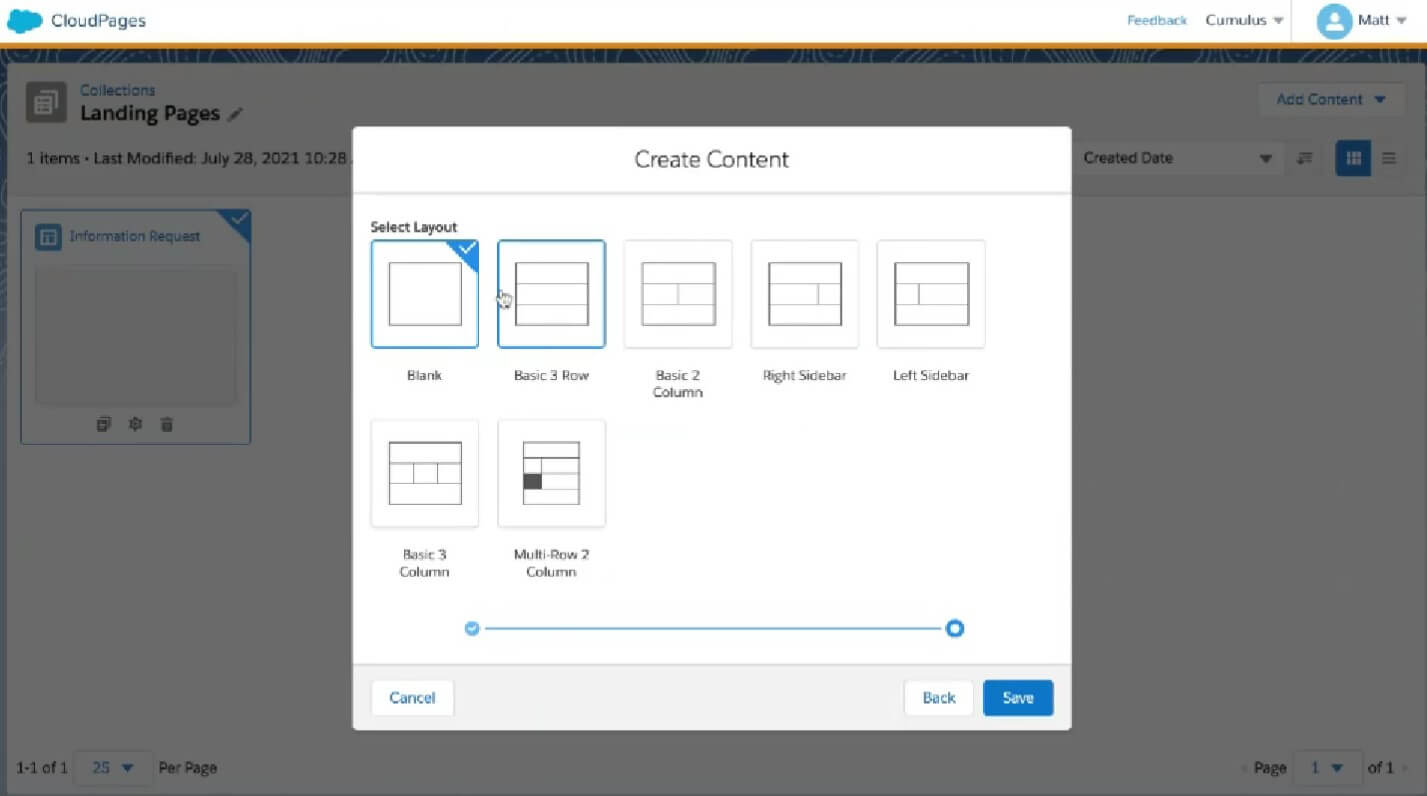
Task: Switch to grid view
Action: click(x=1354, y=158)
